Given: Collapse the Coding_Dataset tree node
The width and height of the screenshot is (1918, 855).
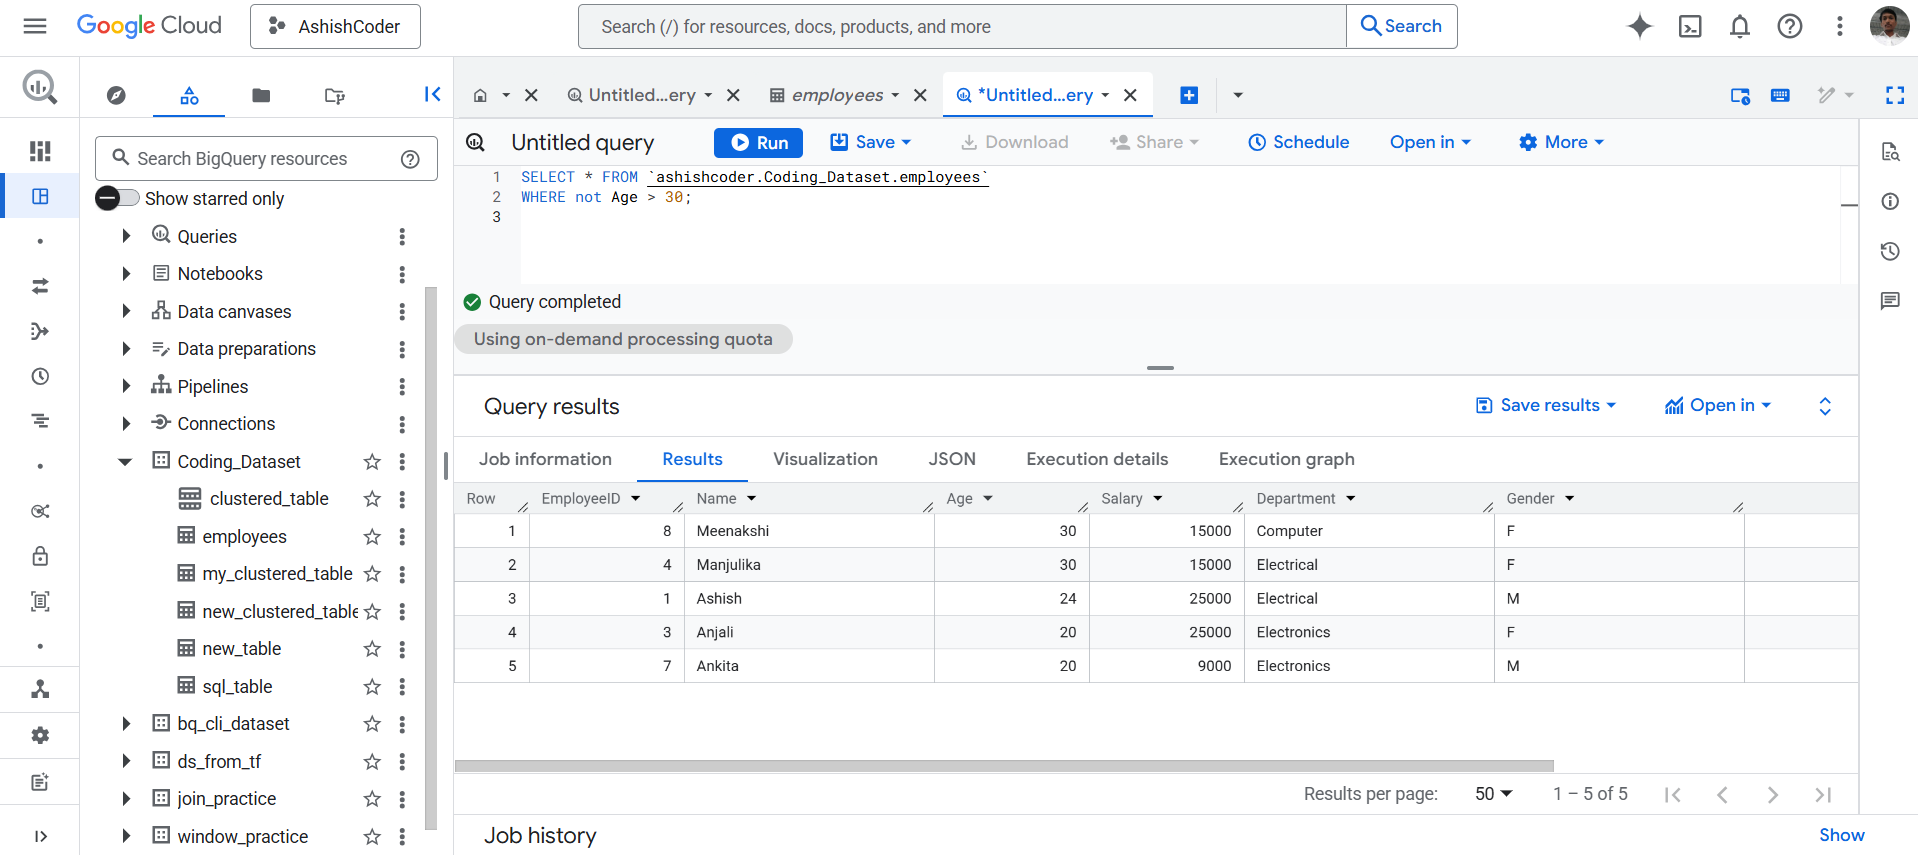Looking at the screenshot, I should tap(125, 462).
